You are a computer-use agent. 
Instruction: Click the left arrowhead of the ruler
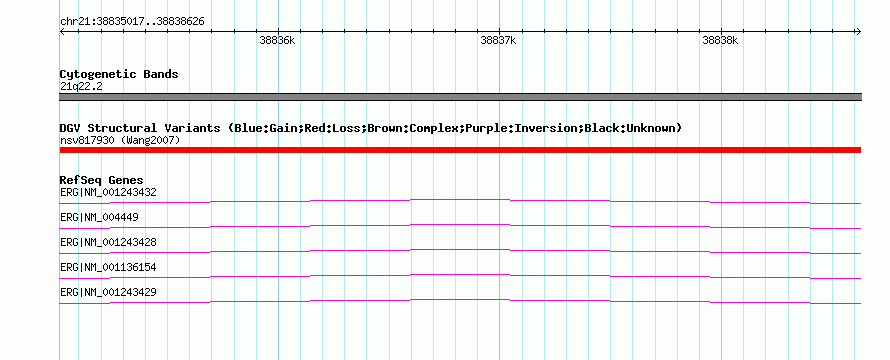click(x=62, y=32)
